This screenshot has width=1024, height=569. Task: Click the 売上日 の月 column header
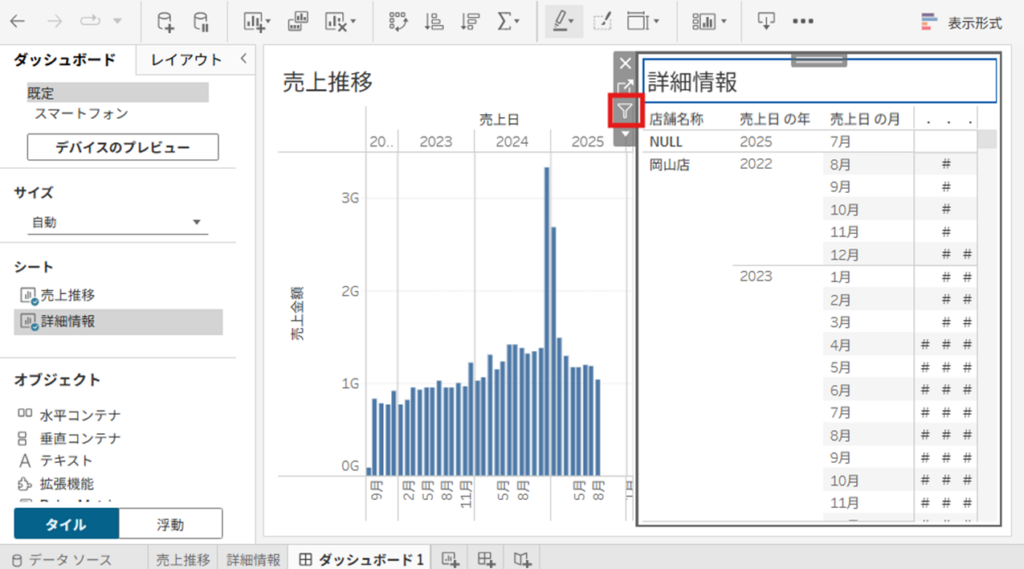865,119
